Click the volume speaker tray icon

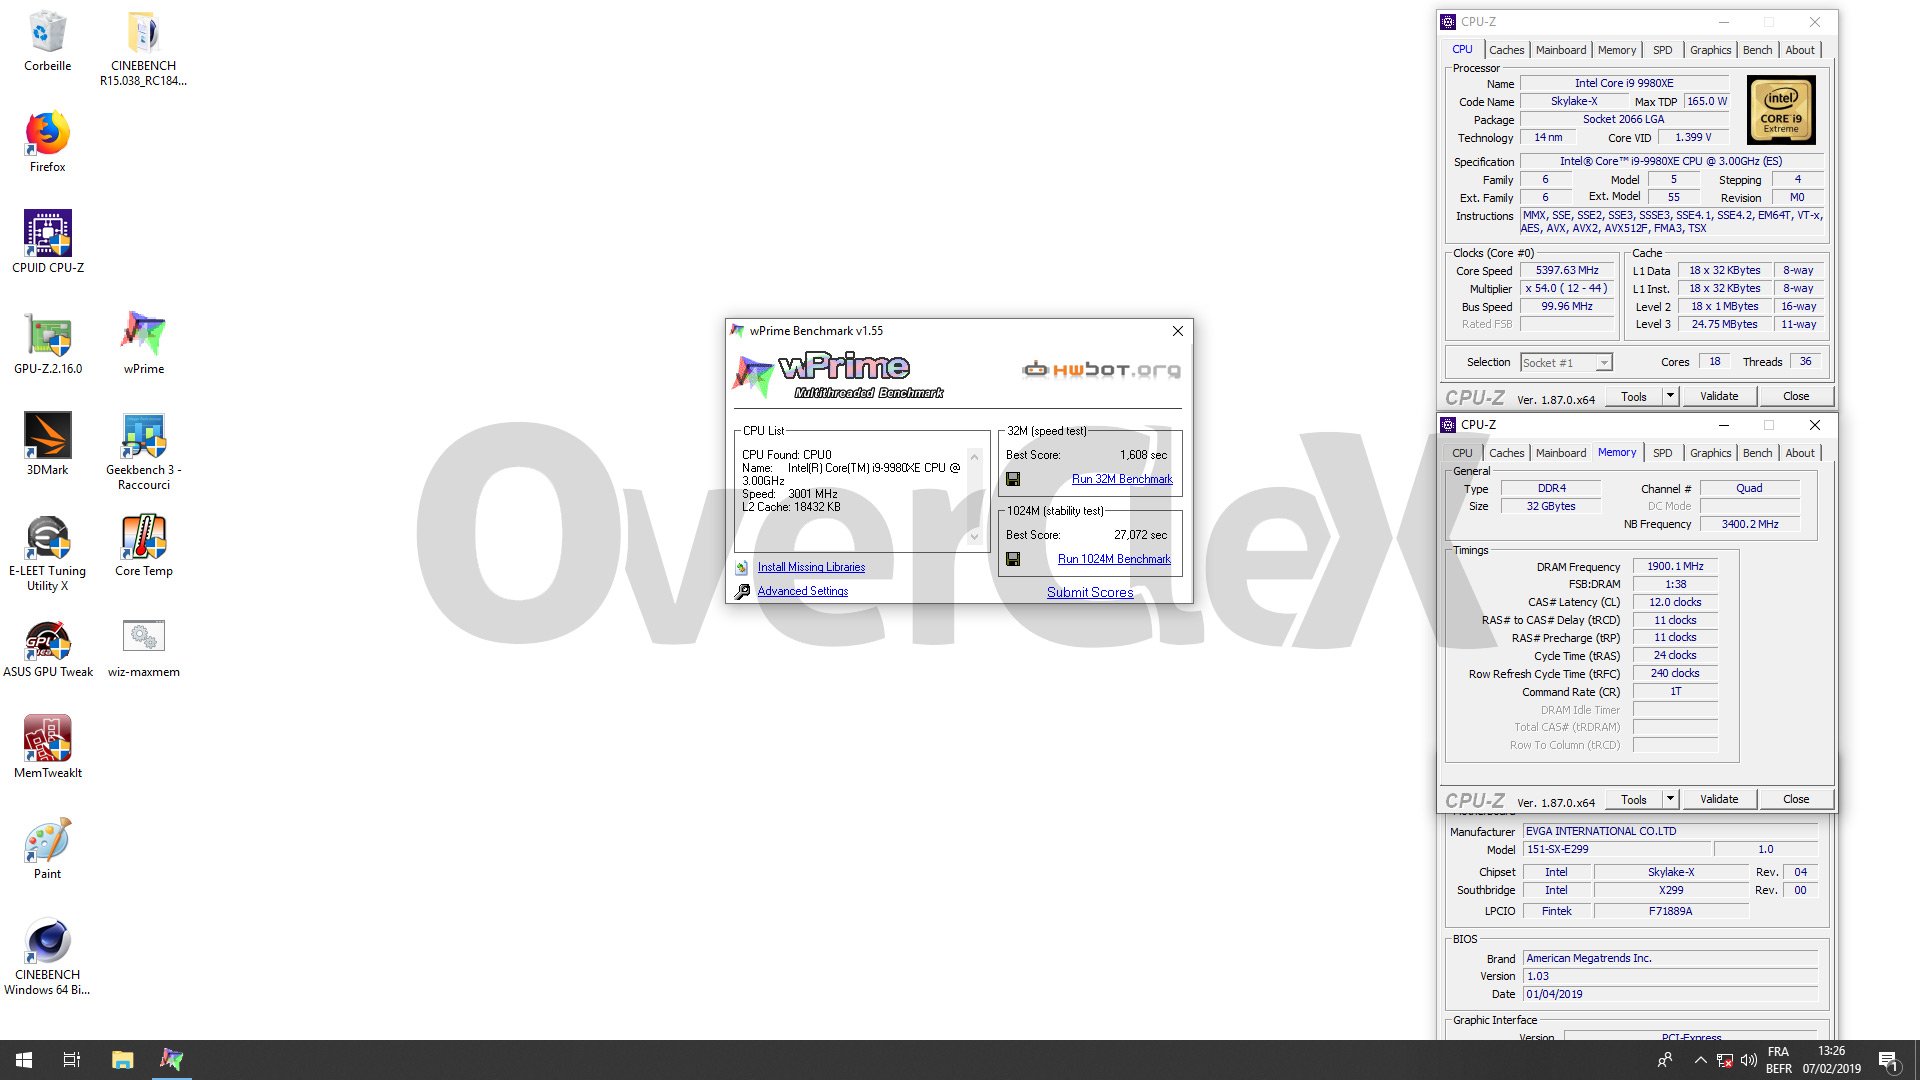(x=1748, y=1060)
